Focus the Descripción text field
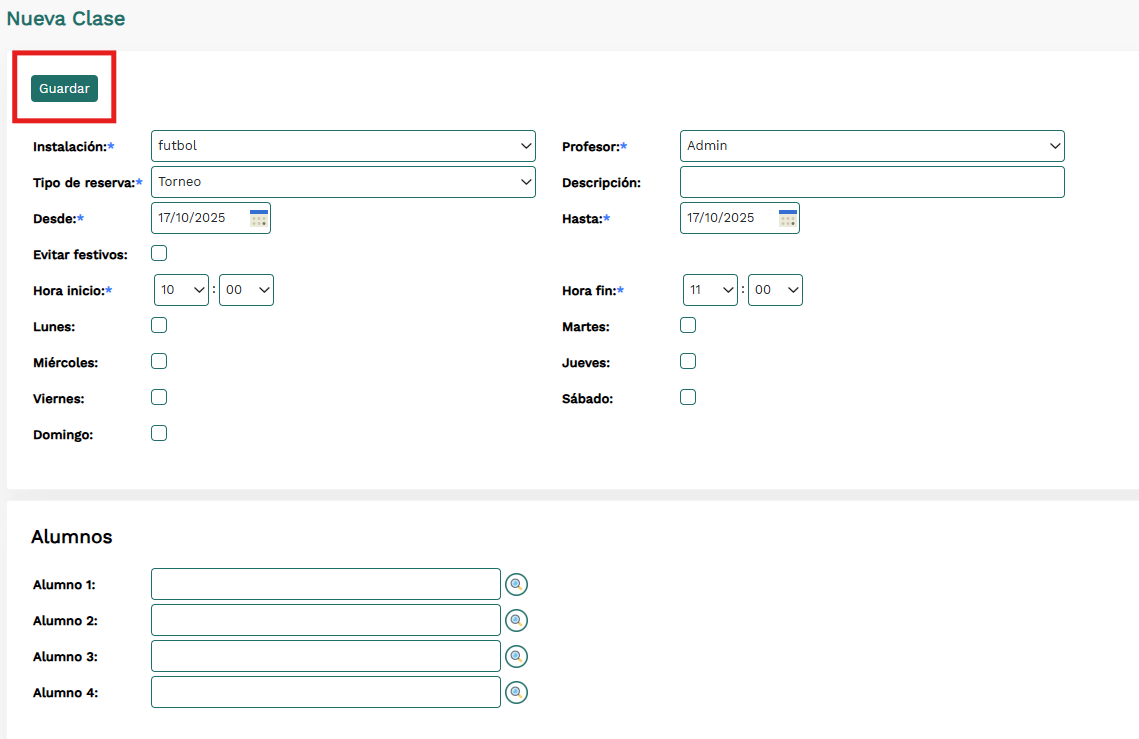This screenshot has width=1139, height=739. (872, 182)
